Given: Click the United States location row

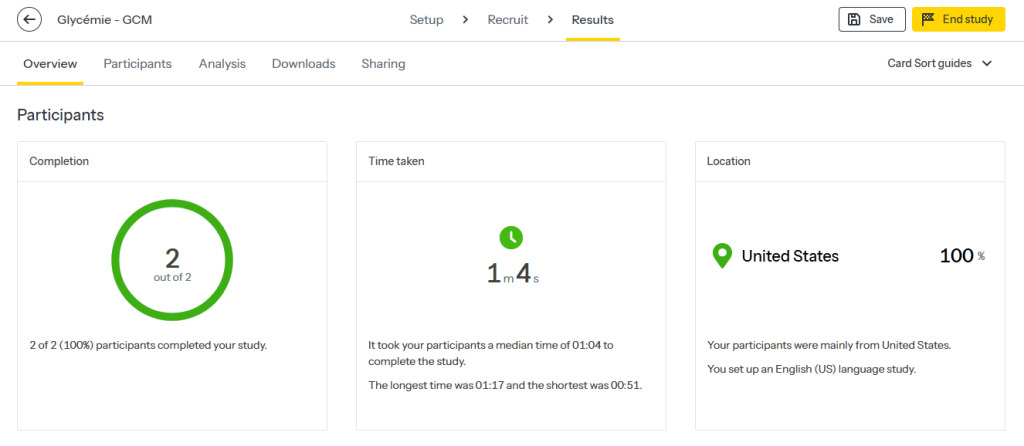Looking at the screenshot, I should [x=789, y=257].
